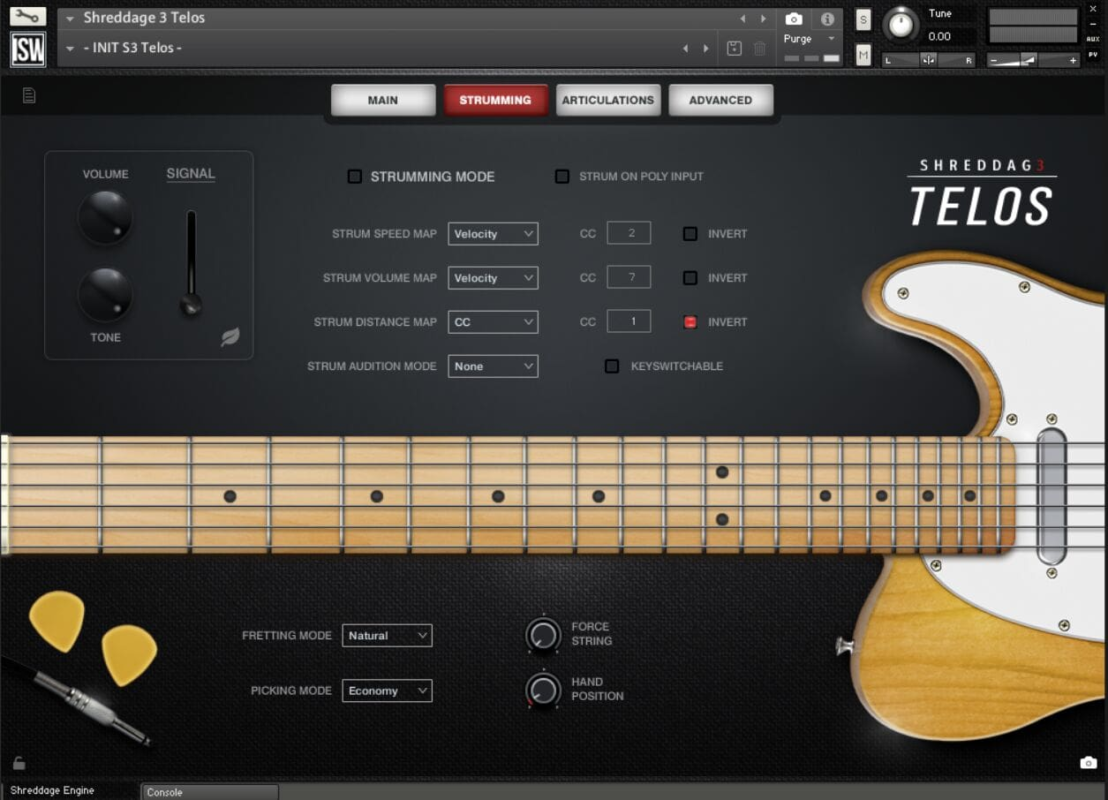The height and width of the screenshot is (800, 1108).
Task: Click the leaf icon in signal panel
Action: point(230,337)
